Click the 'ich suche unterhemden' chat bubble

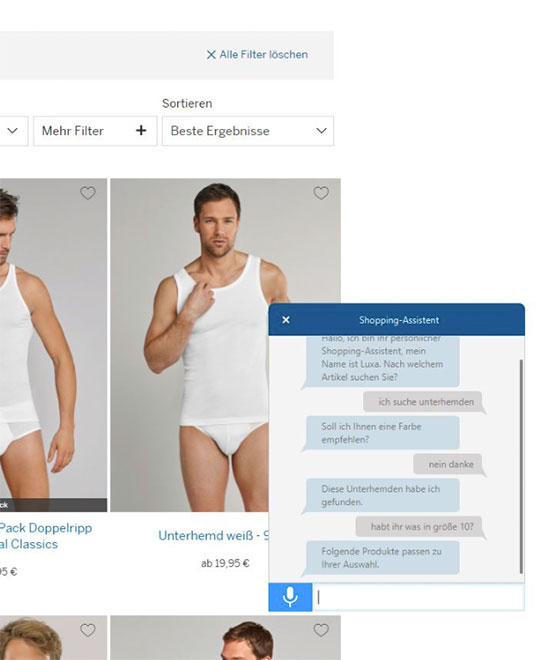tap(425, 402)
